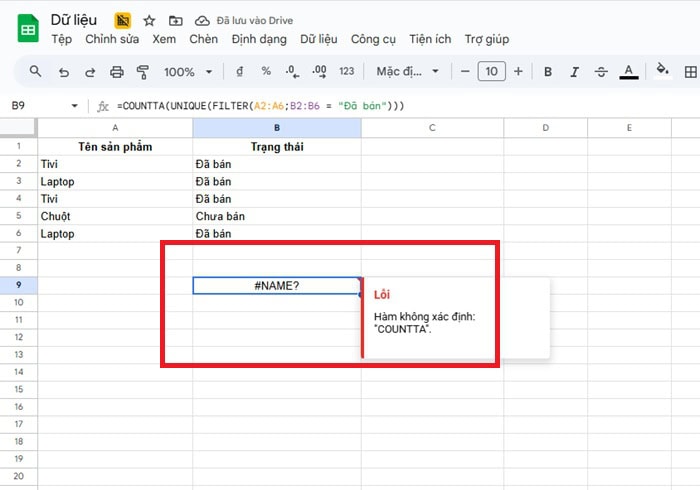Activate the paint format tool
This screenshot has width=700, height=490.
click(143, 72)
